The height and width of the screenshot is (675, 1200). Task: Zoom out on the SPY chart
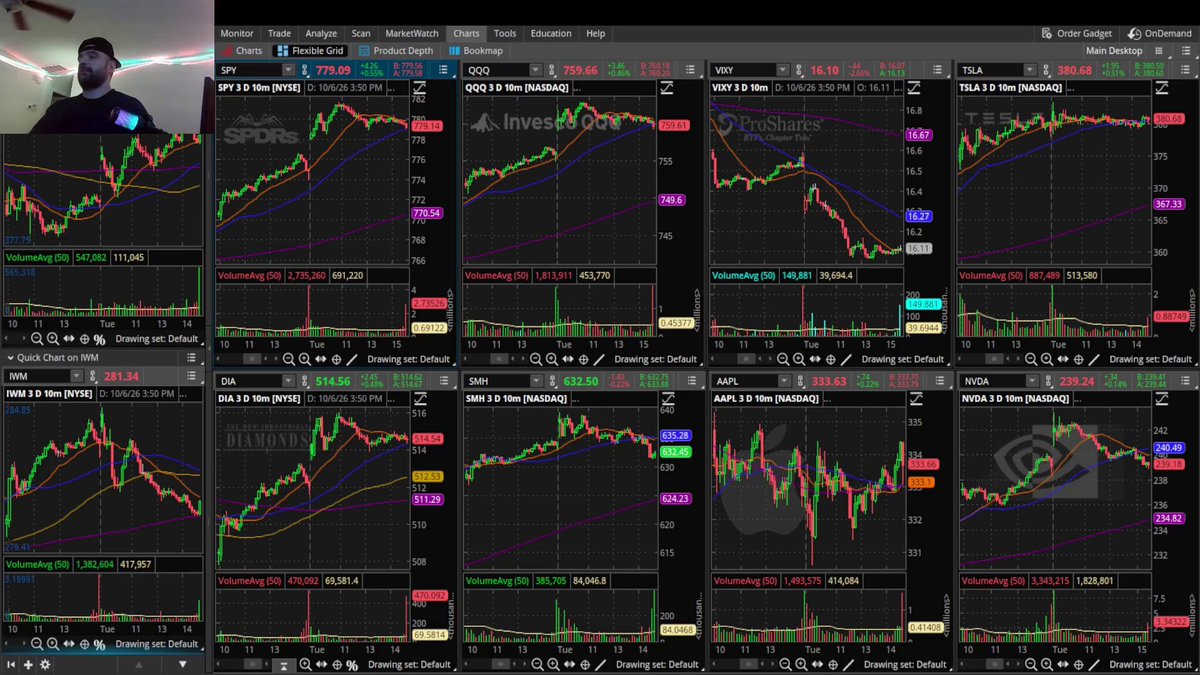tap(289, 359)
